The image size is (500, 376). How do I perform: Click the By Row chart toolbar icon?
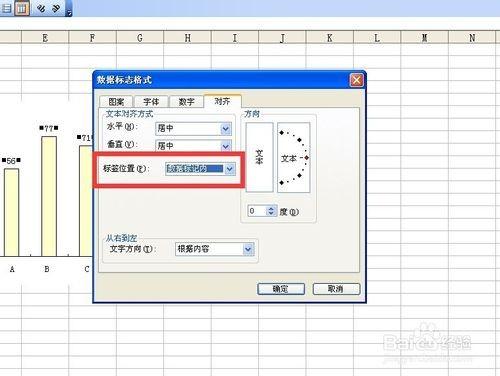[6, 7]
